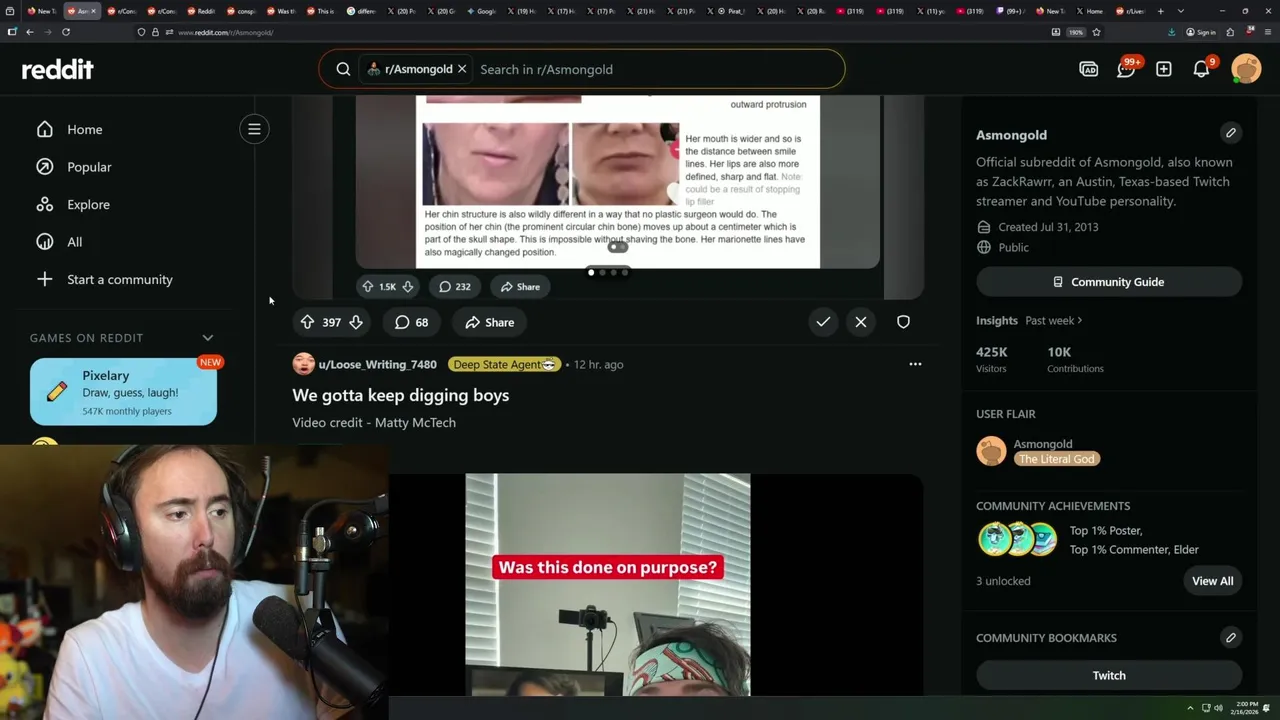Image resolution: width=1280 pixels, height=720 pixels.
Task: Click browser back arrow
Action: click(30, 32)
